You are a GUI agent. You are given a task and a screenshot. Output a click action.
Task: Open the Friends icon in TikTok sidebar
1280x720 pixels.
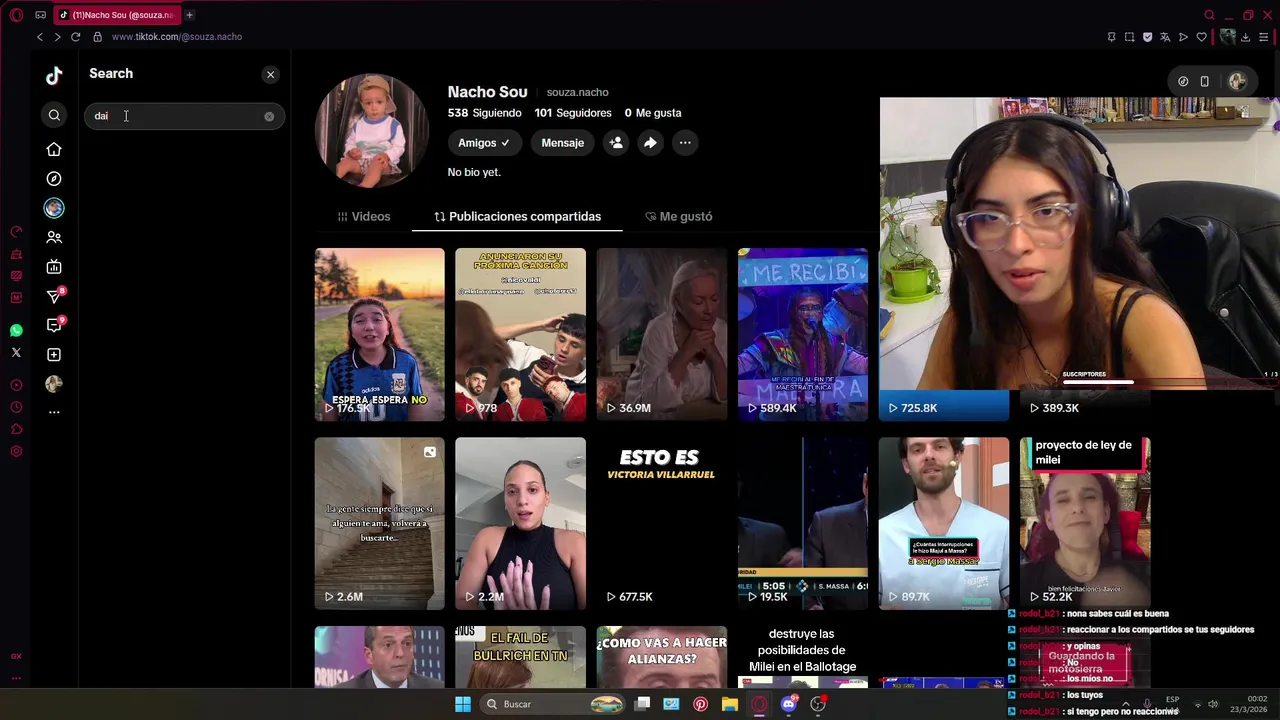(x=54, y=237)
